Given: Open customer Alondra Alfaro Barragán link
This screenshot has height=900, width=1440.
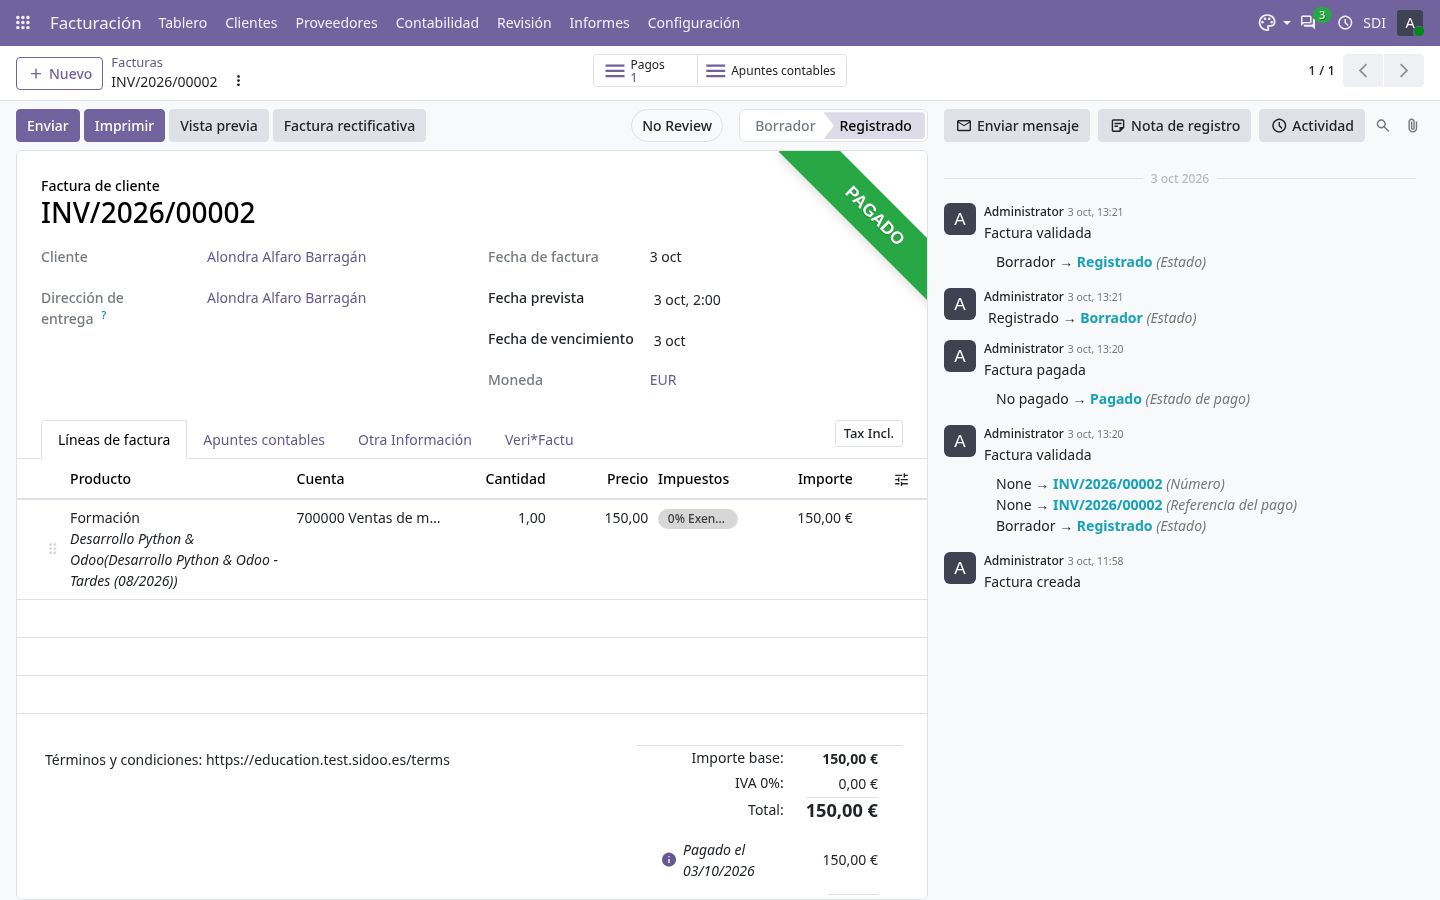Looking at the screenshot, I should 286,257.
